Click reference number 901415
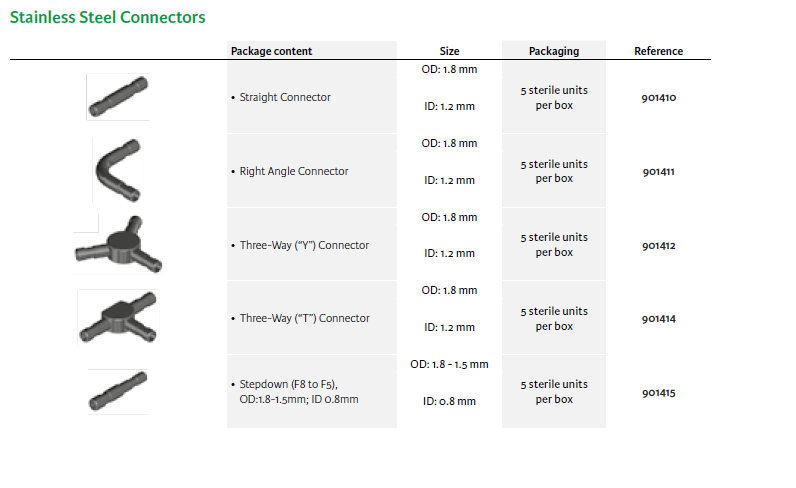The width and height of the screenshot is (796, 488). click(x=659, y=393)
